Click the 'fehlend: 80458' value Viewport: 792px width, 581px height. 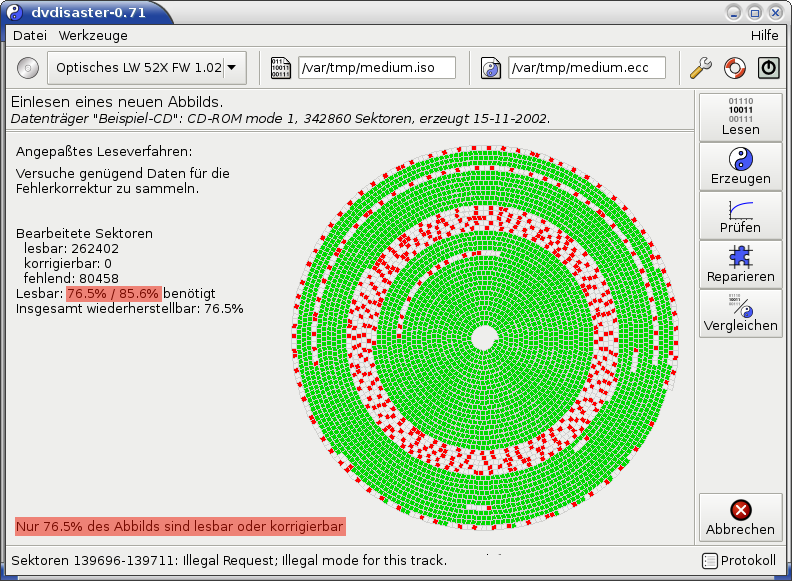71,278
